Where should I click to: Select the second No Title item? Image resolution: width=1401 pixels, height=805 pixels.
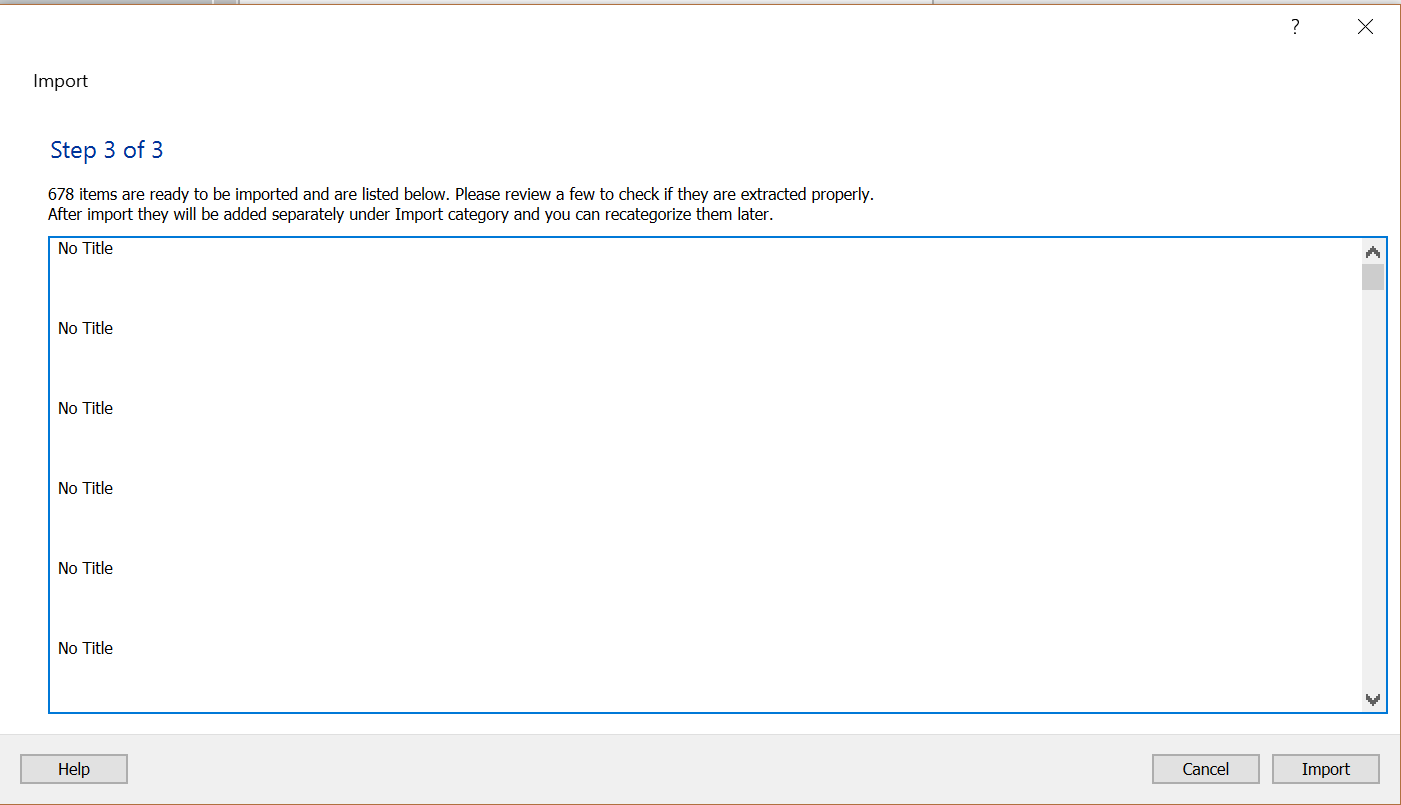[x=86, y=329]
